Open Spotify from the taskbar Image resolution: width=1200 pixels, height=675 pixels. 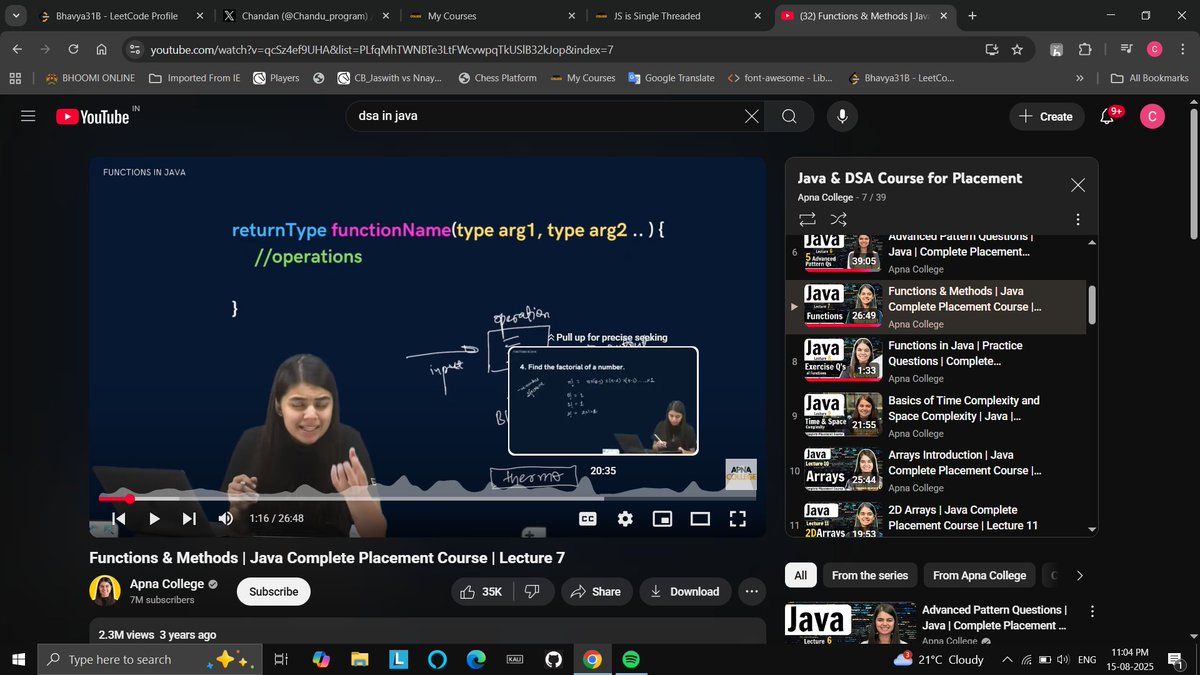click(631, 660)
